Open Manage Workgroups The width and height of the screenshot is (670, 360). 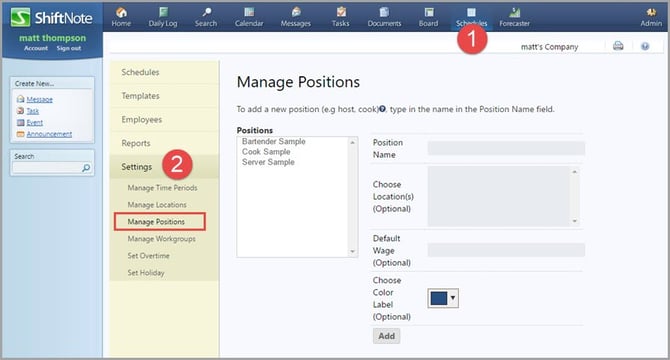162,239
